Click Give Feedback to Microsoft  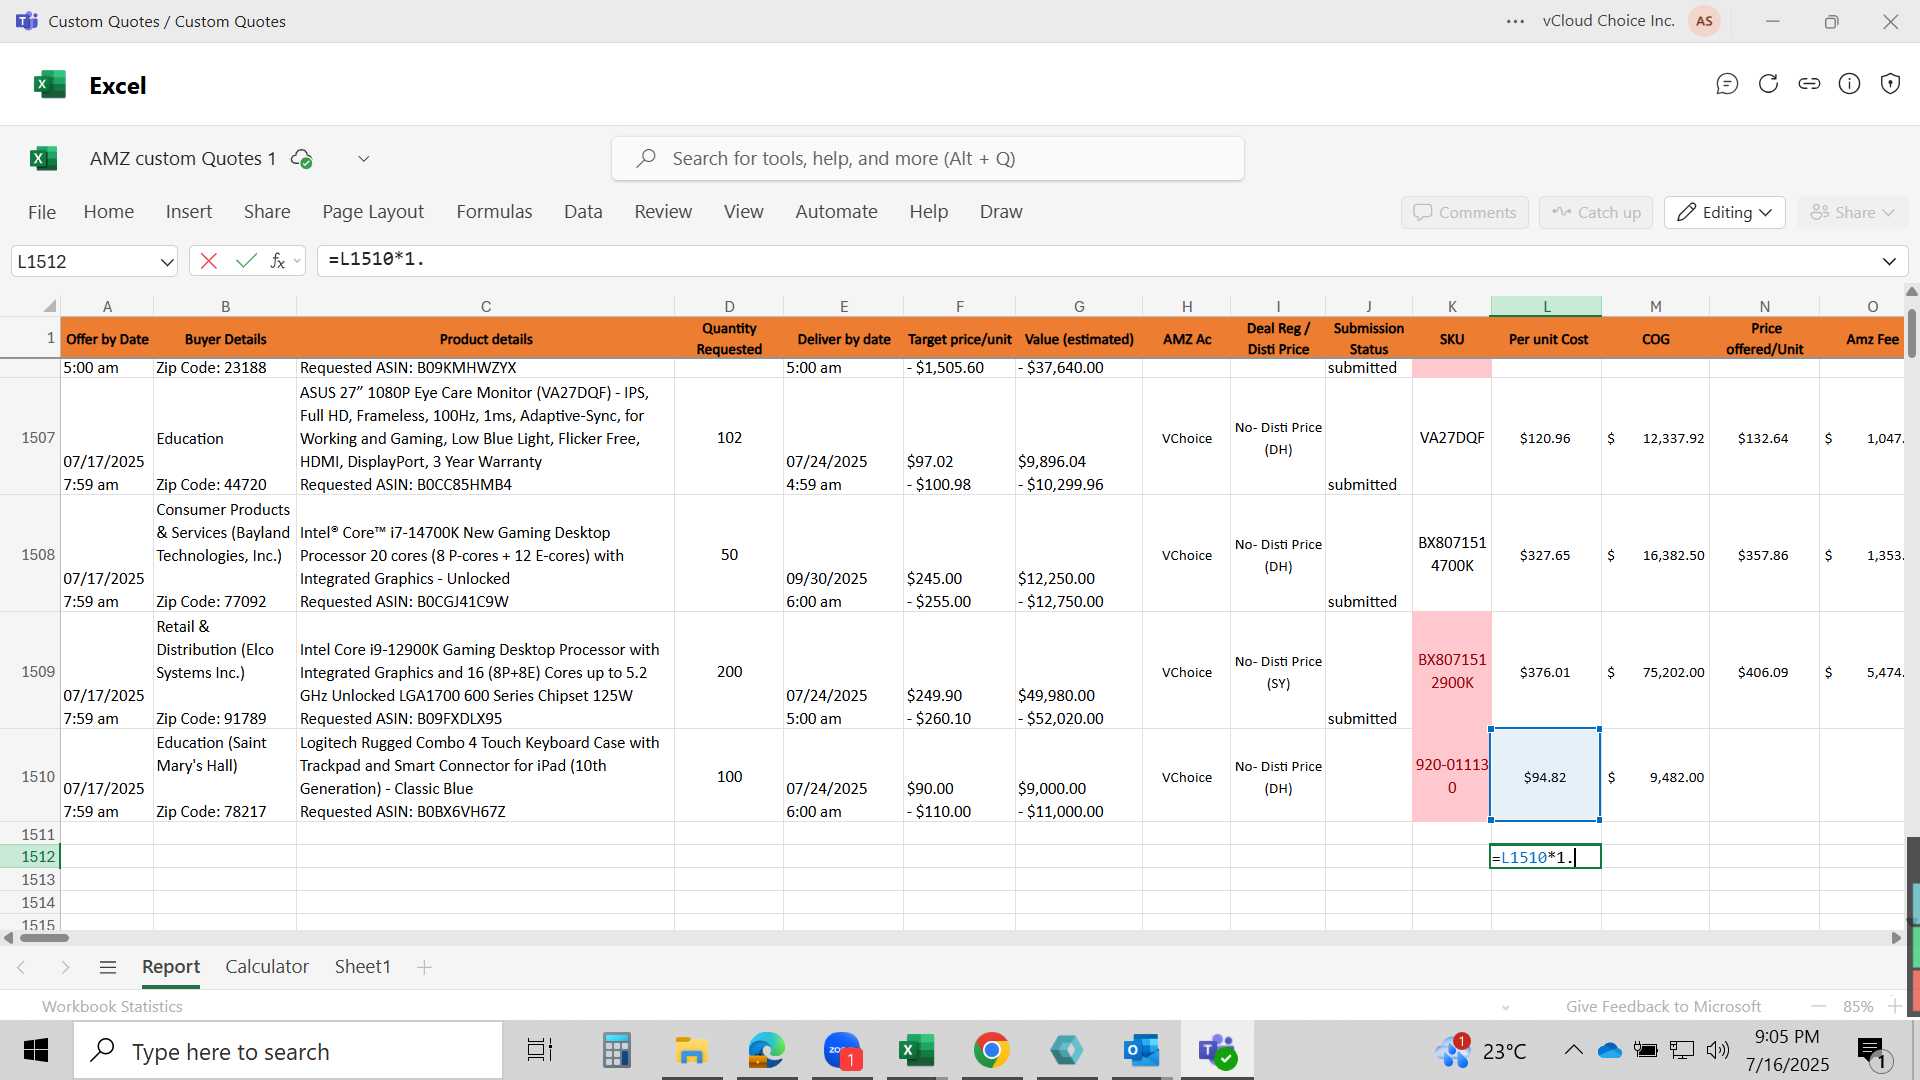pos(1663,1006)
